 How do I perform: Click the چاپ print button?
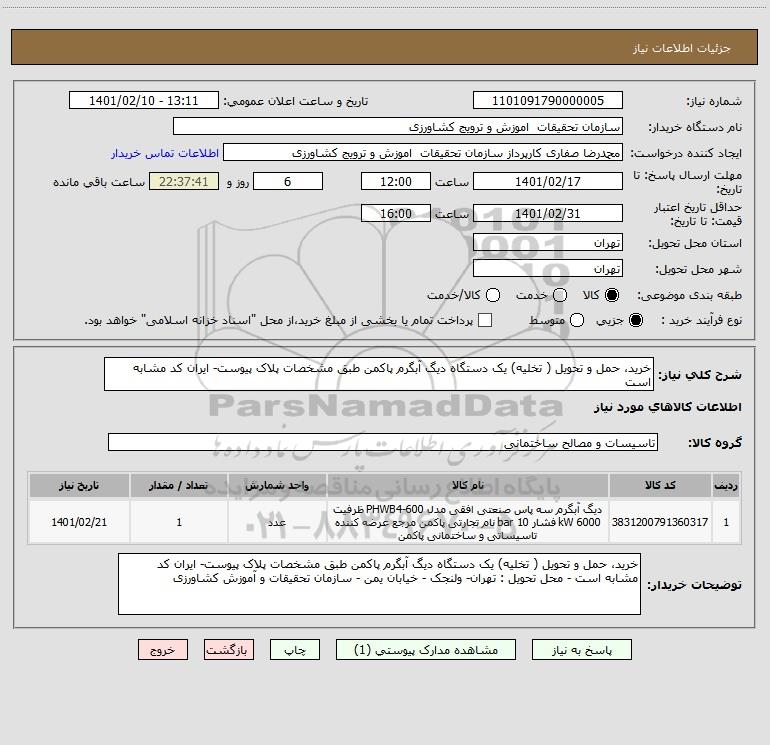[x=295, y=650]
